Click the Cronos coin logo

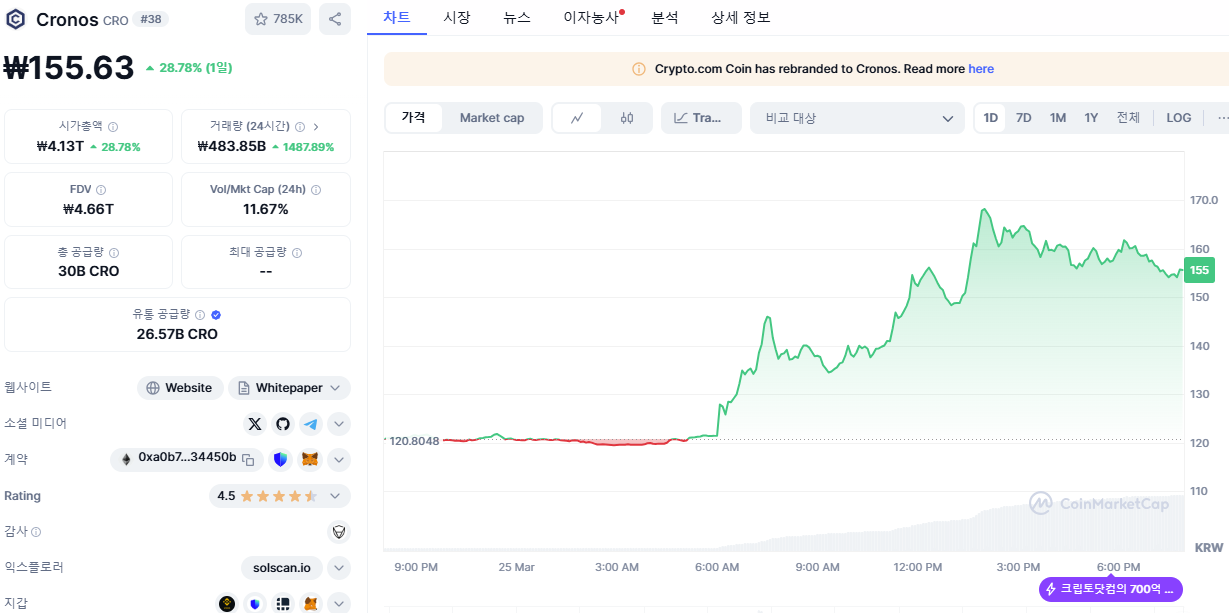click(16, 19)
